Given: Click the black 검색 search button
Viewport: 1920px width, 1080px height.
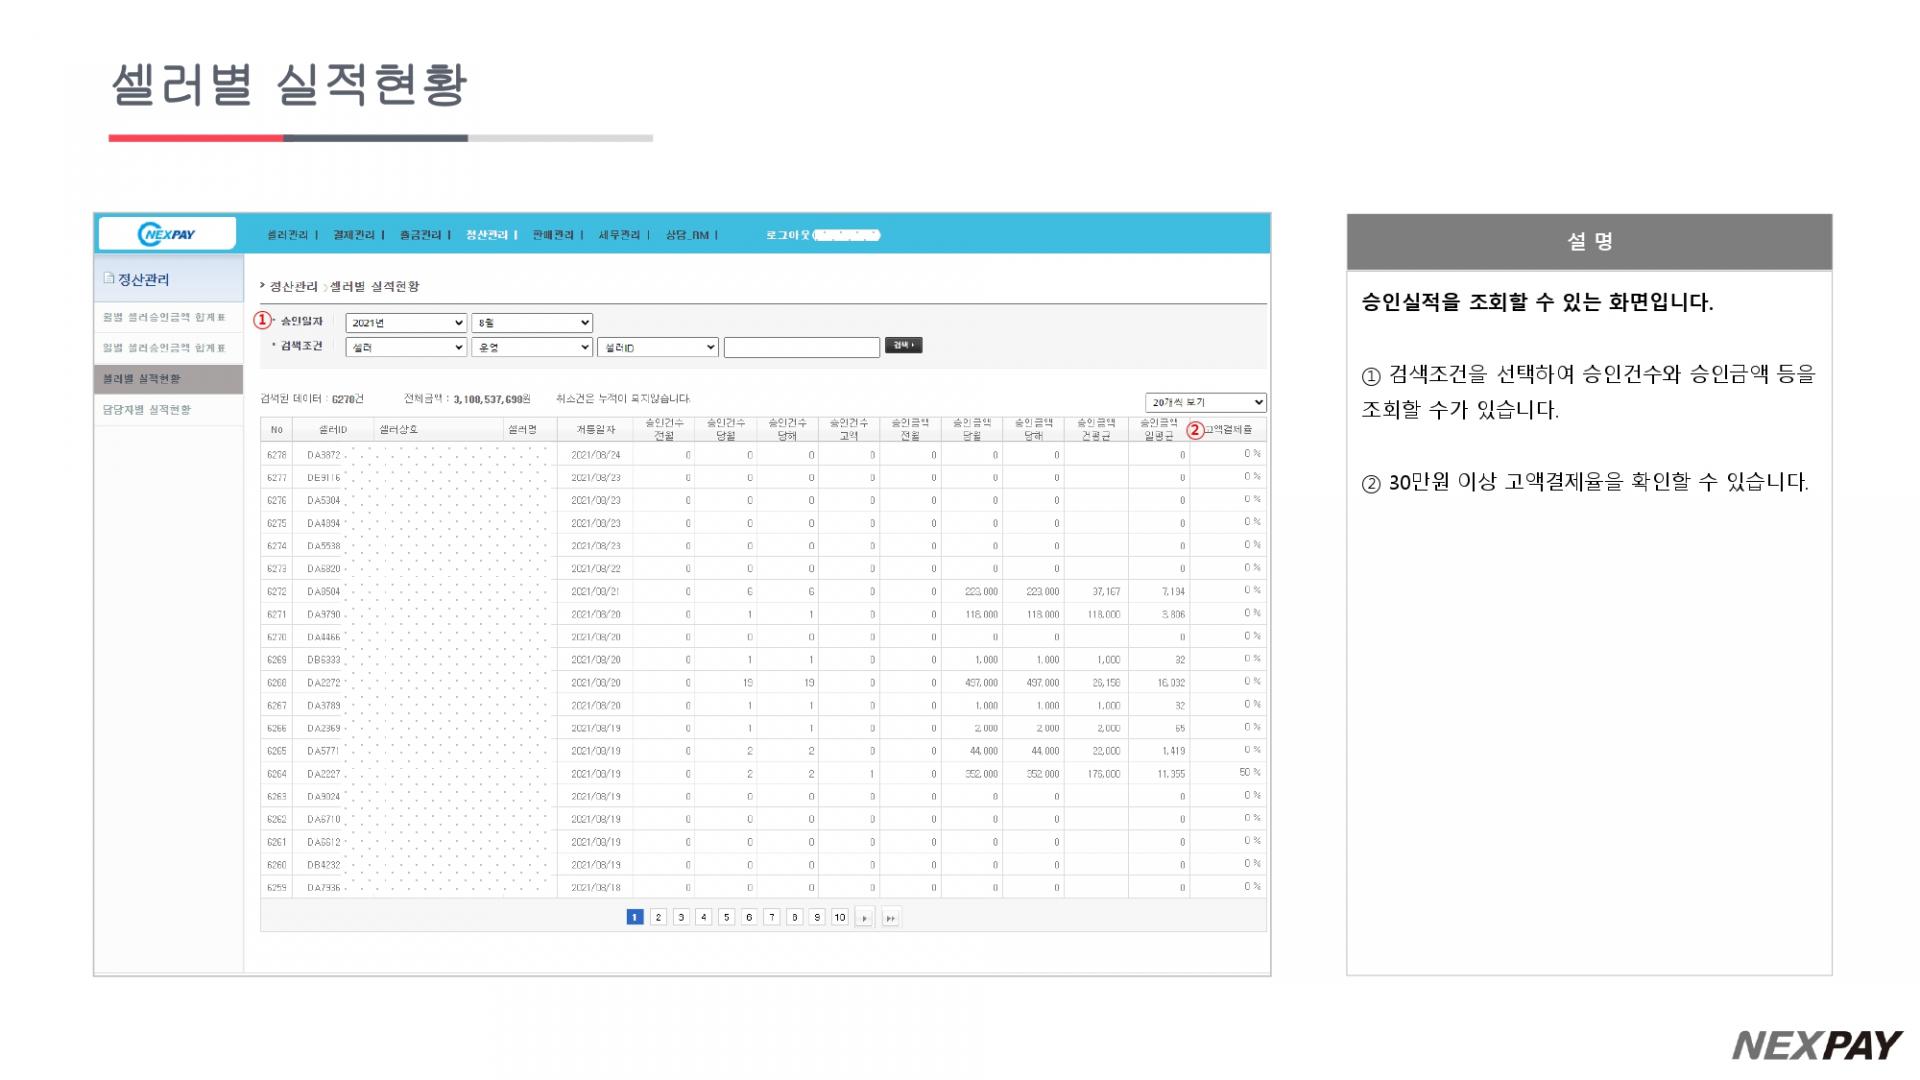Looking at the screenshot, I should coord(903,345).
